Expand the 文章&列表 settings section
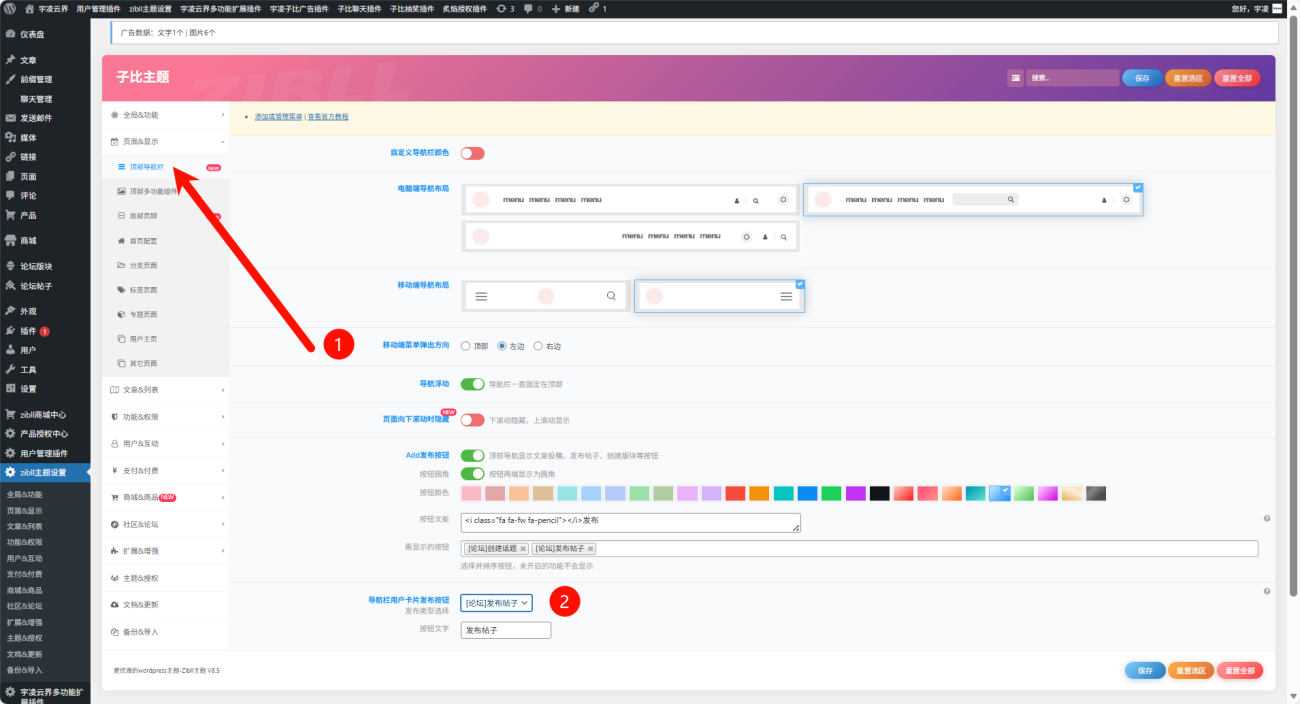Image resolution: width=1300 pixels, height=704 pixels. (x=166, y=390)
